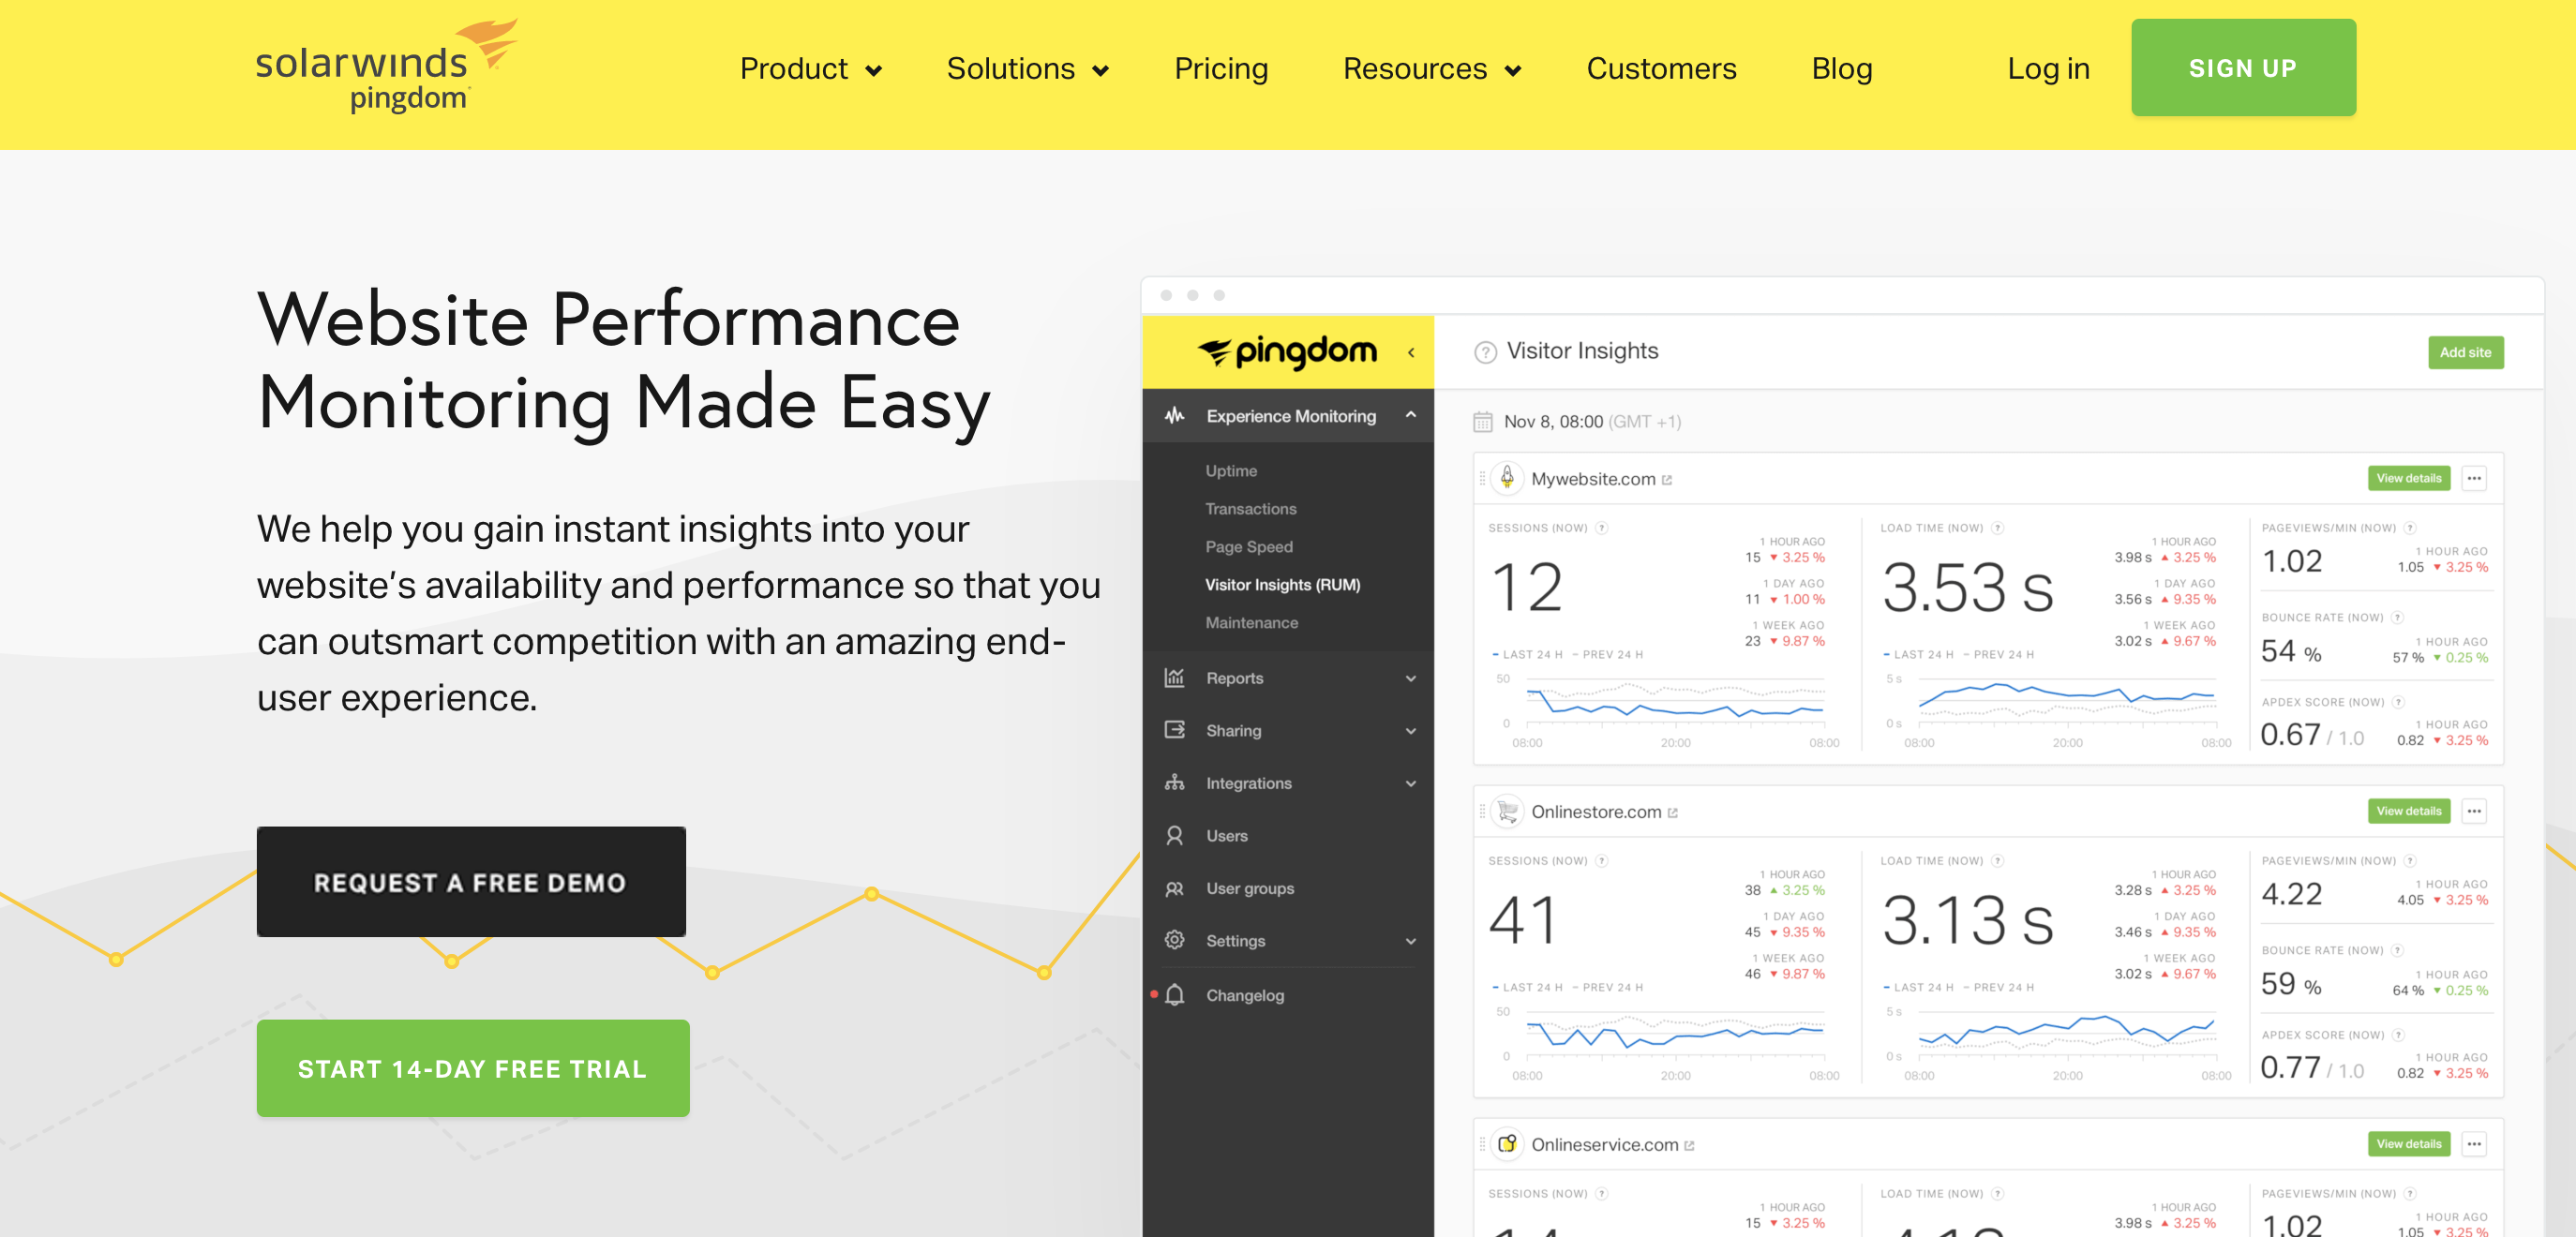Click the Experience Monitoring icon in sidebar
Screen dimensions: 2576x1237
point(1175,416)
